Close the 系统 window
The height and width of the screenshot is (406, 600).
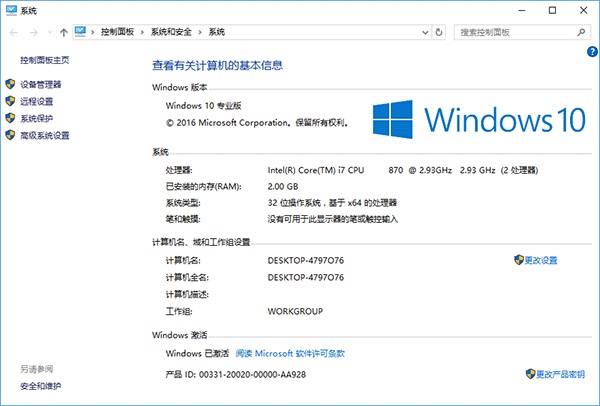coord(583,10)
